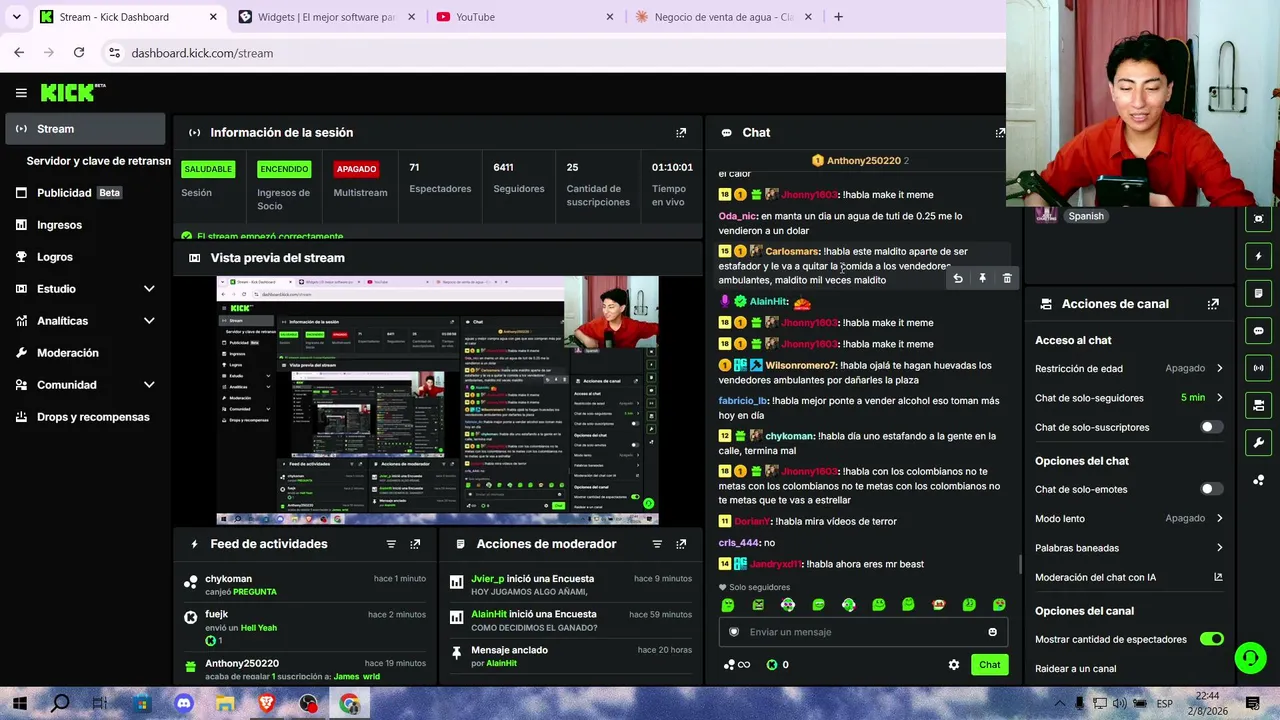
Task: Open Moderación del chat con IA link
Action: pos(1129,577)
